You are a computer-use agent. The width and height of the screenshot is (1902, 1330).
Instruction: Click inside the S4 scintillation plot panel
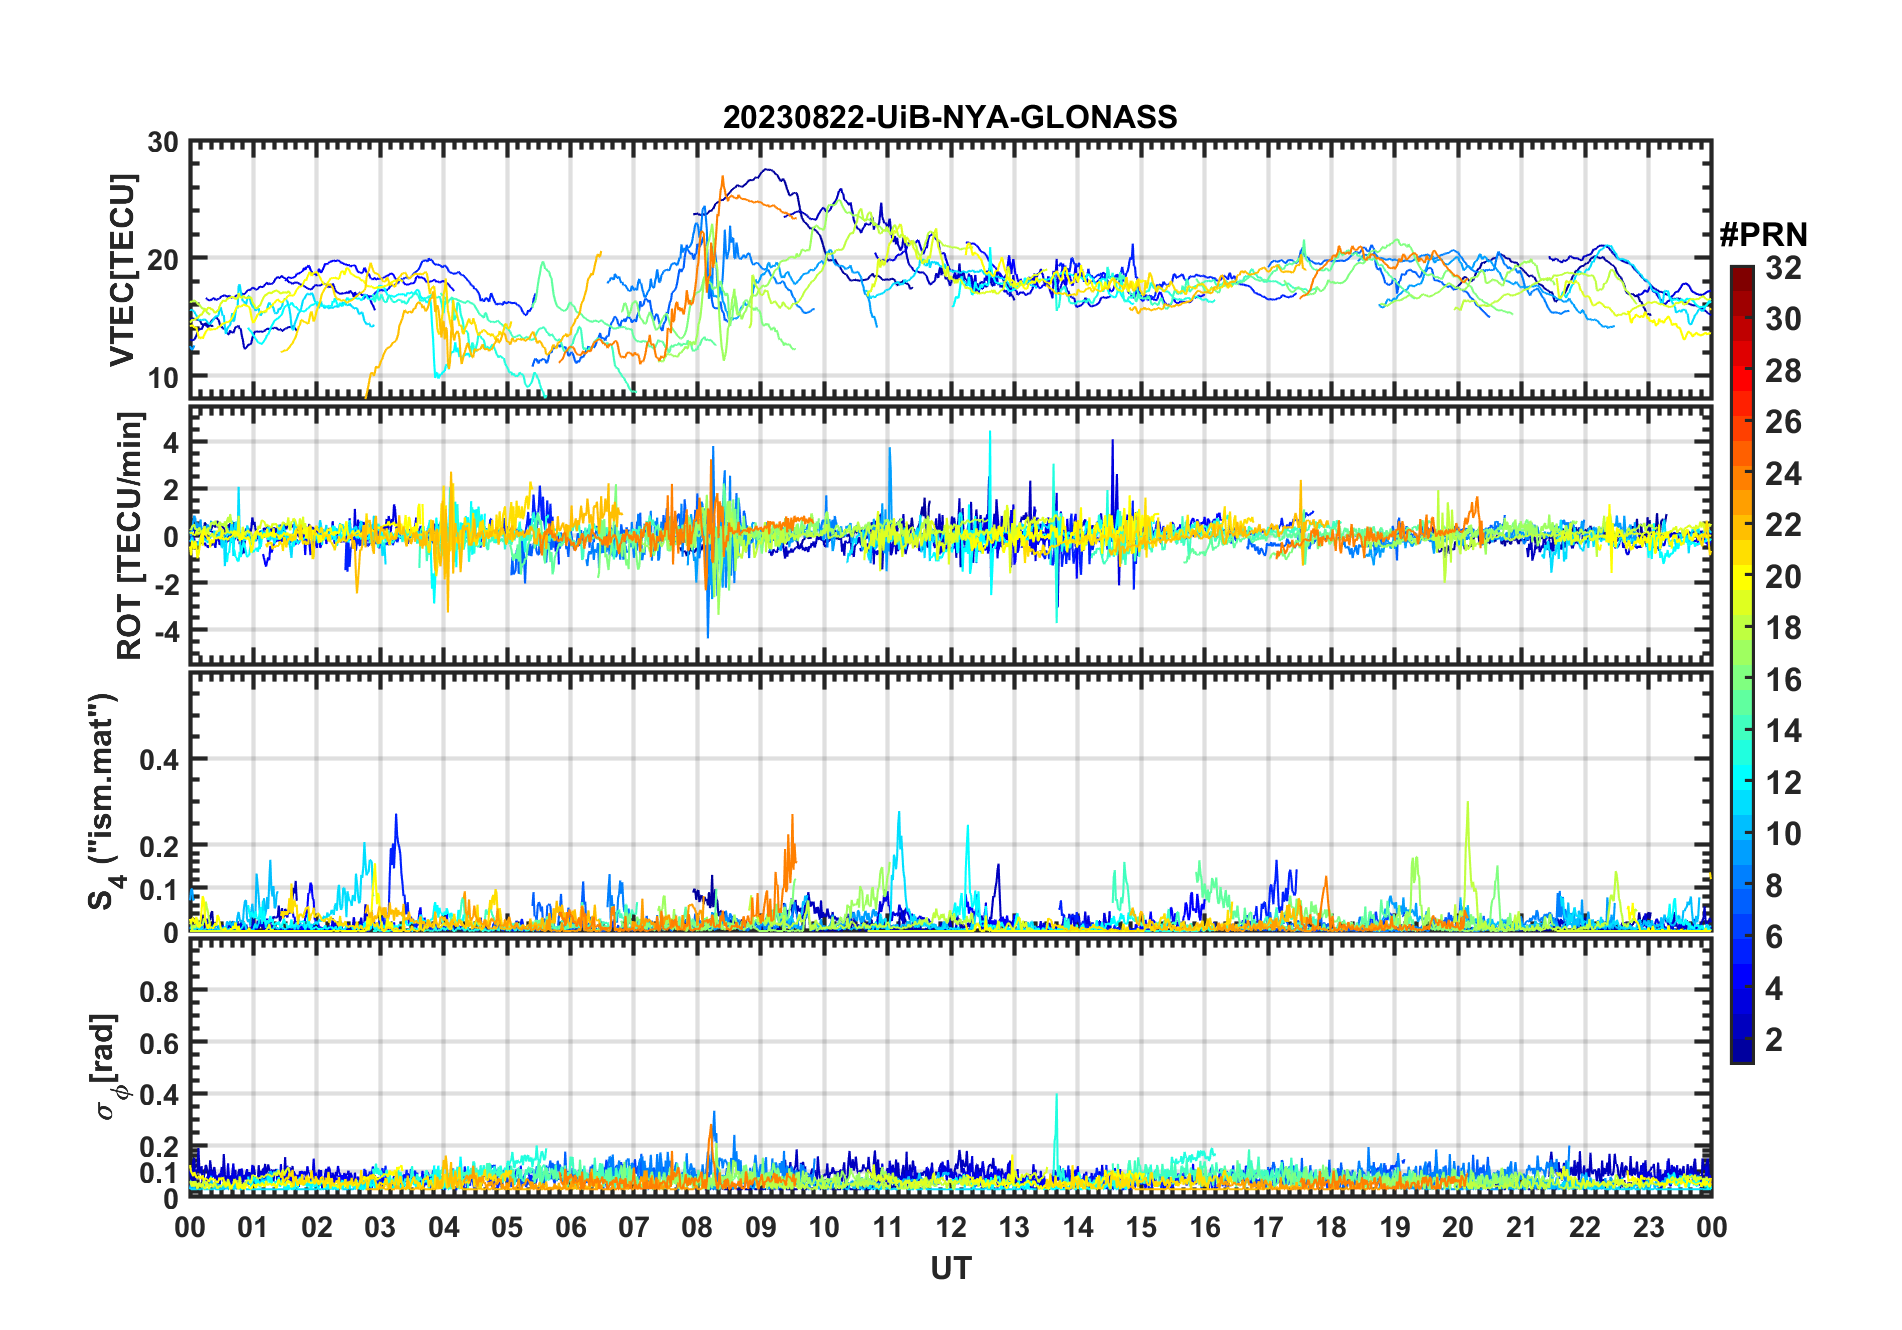click(951, 801)
